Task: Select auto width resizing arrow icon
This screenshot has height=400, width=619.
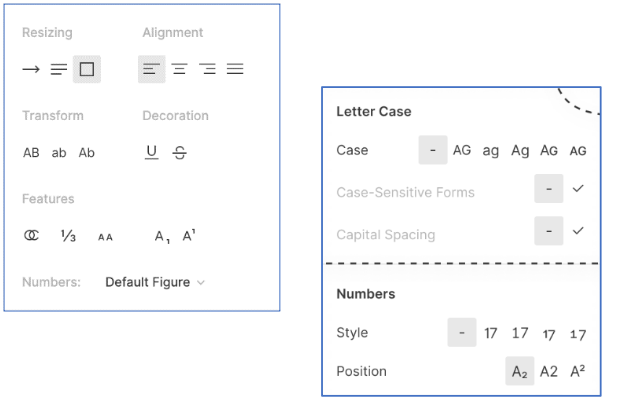Action: click(x=31, y=70)
